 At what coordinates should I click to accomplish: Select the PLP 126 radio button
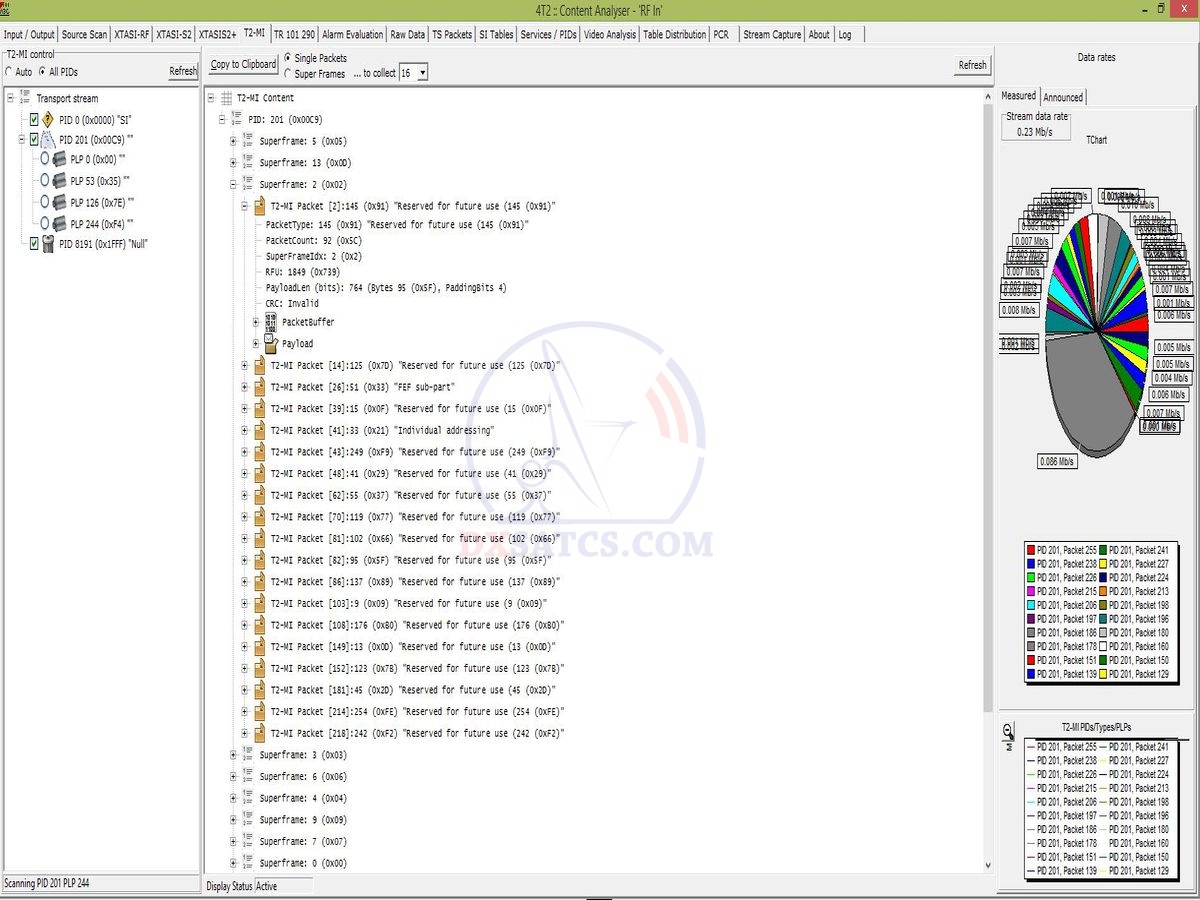point(45,202)
